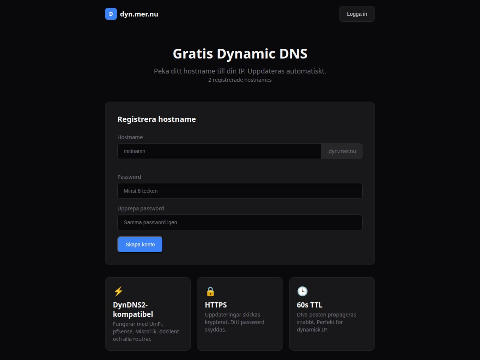The width and height of the screenshot is (480, 360).
Task: Click the clock icon on the 60s TTL card
Action: tap(302, 291)
